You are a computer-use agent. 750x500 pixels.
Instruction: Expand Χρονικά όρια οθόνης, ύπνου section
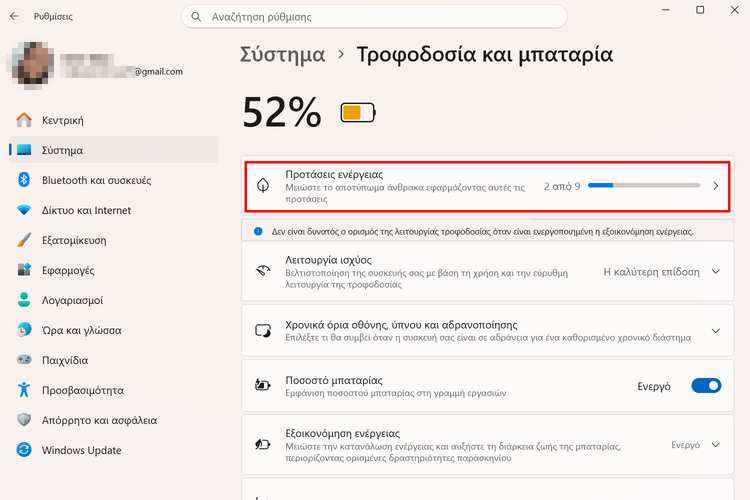[x=715, y=331]
